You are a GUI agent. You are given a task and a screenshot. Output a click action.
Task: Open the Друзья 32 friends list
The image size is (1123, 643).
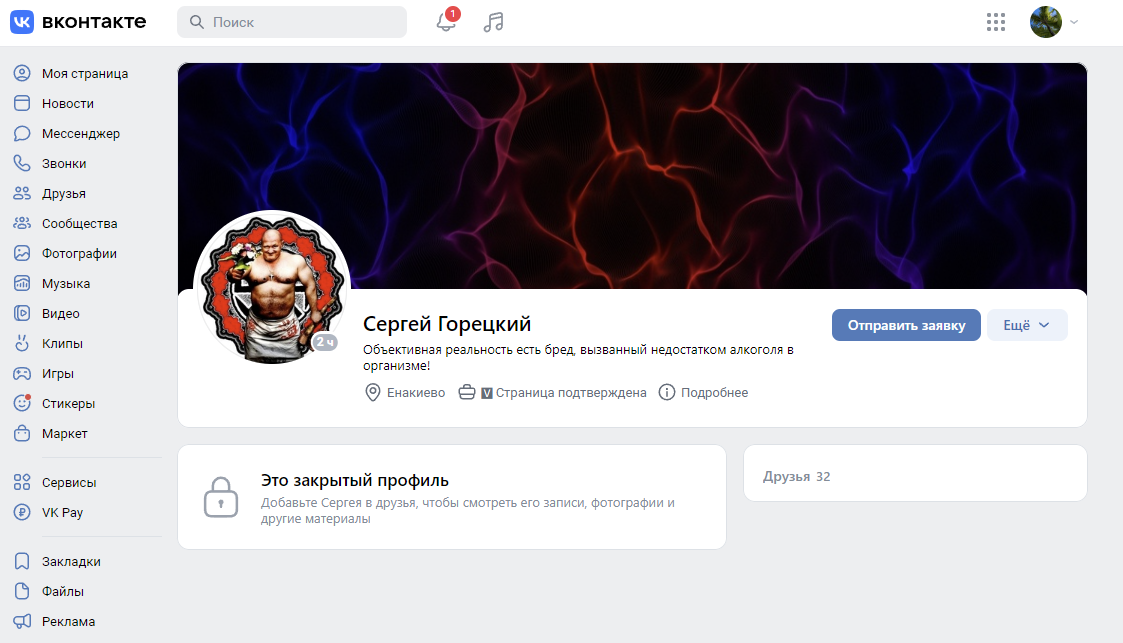[x=796, y=477]
